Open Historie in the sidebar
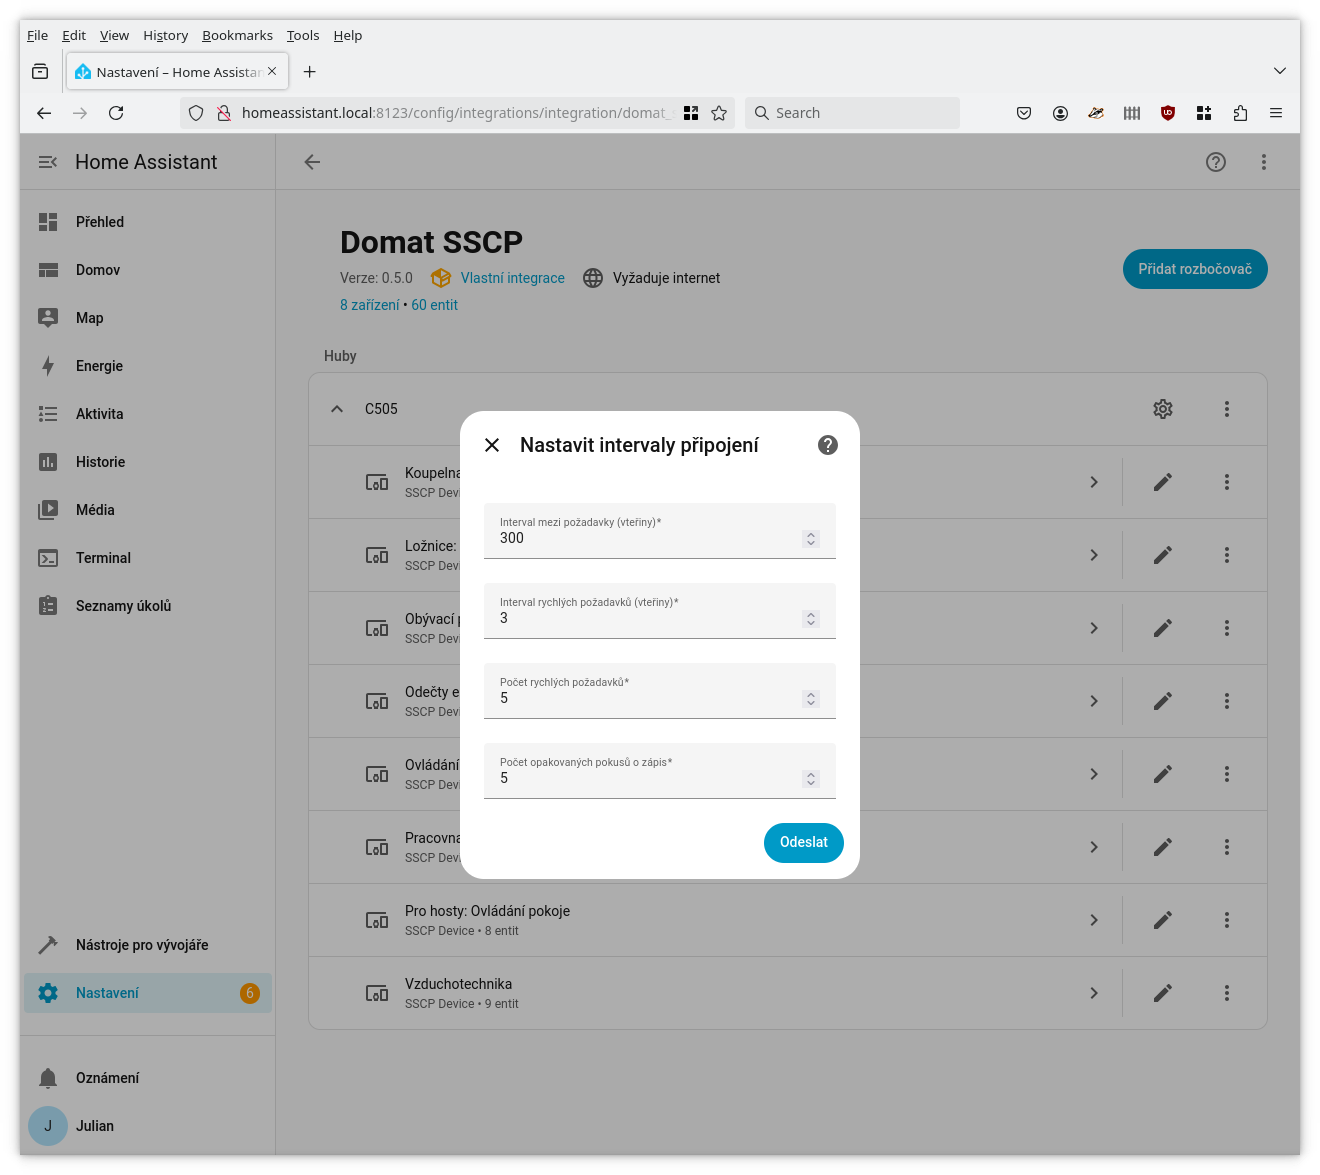The width and height of the screenshot is (1320, 1175). (x=148, y=462)
